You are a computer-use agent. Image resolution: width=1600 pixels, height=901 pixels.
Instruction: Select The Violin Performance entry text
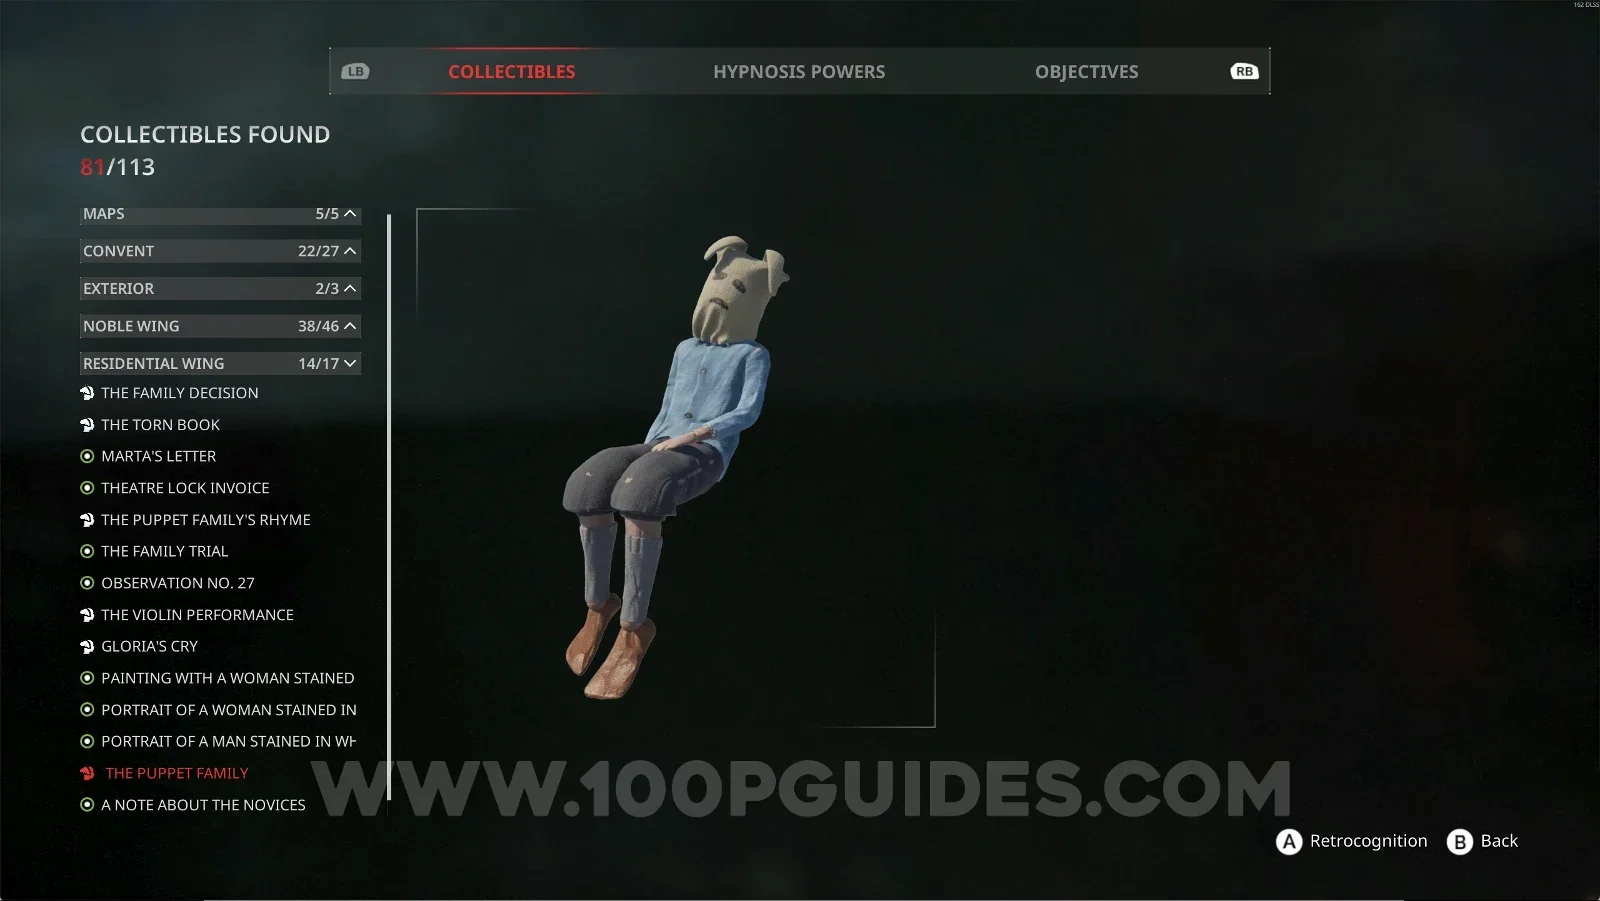[197, 615]
